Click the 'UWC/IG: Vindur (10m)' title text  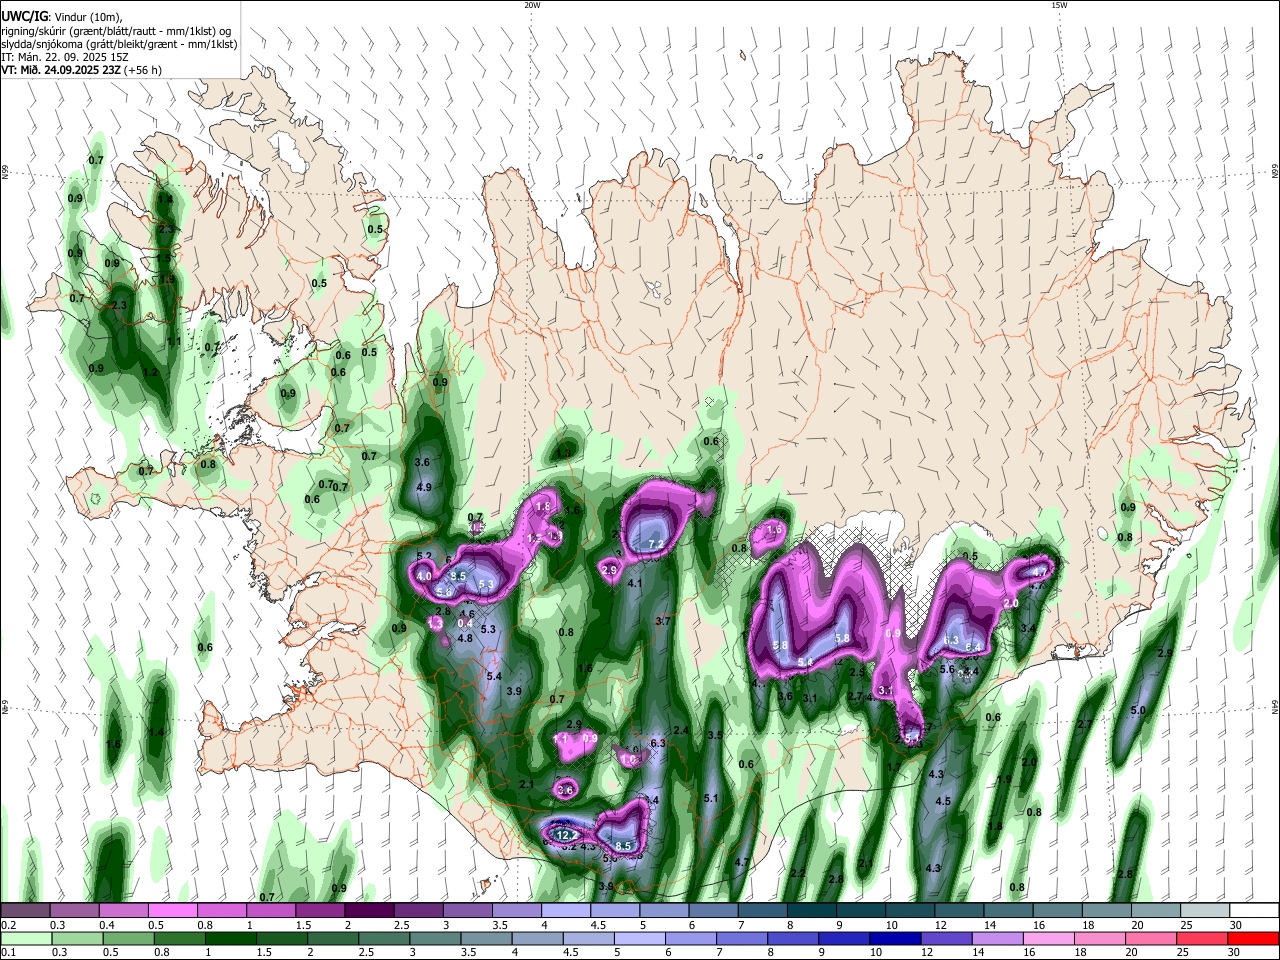click(62, 18)
